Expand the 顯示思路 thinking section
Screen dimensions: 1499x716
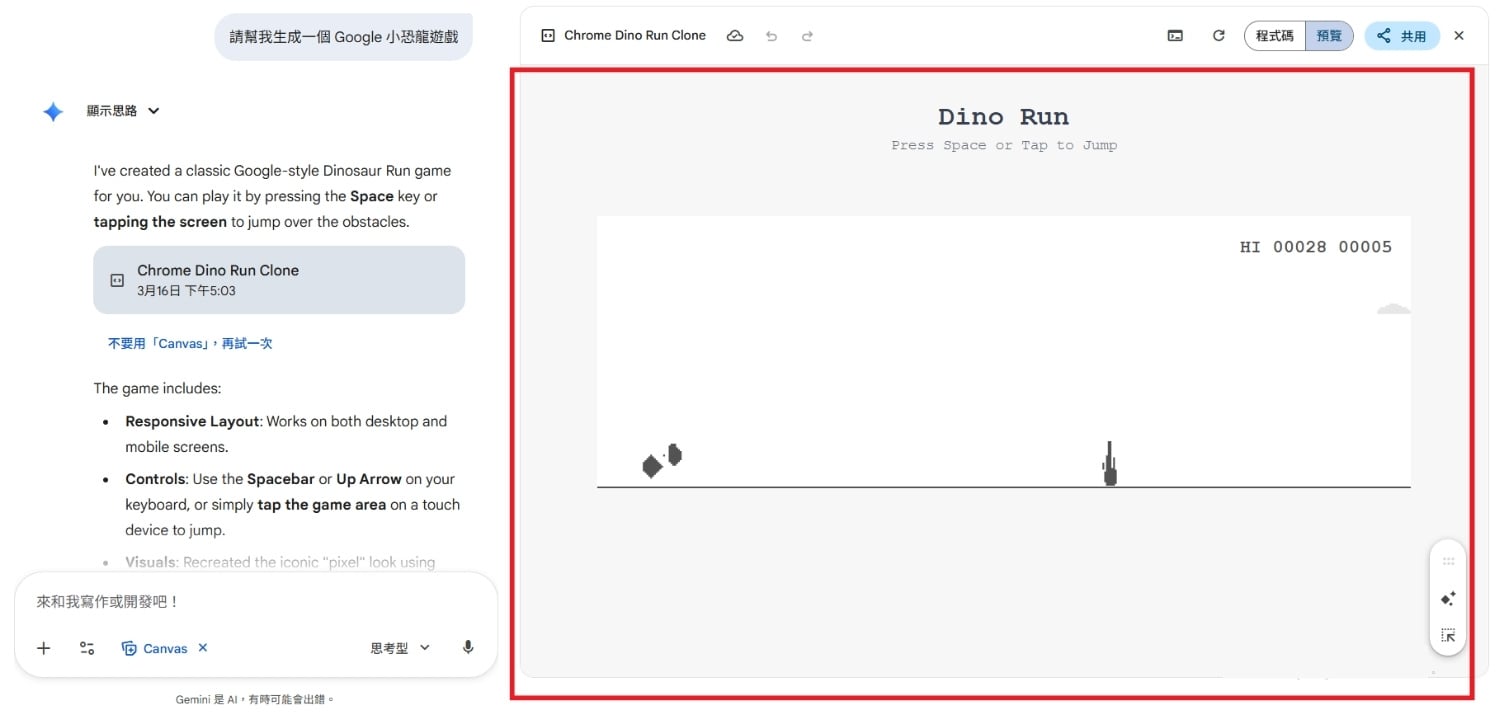pos(123,111)
